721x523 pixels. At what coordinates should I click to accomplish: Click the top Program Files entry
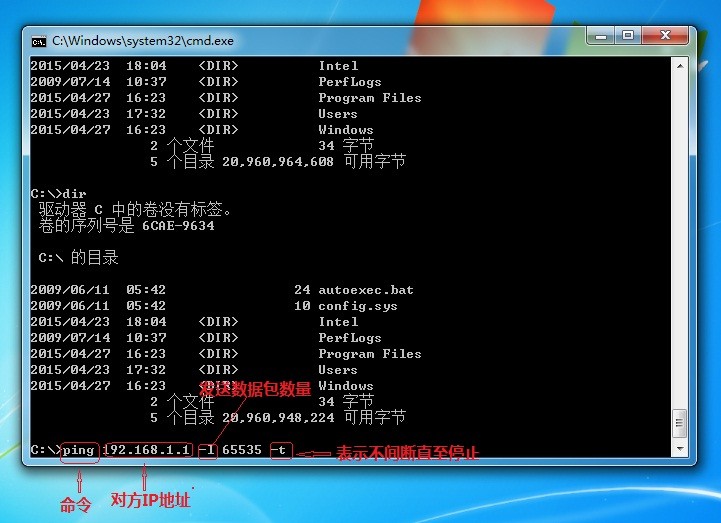coord(370,98)
